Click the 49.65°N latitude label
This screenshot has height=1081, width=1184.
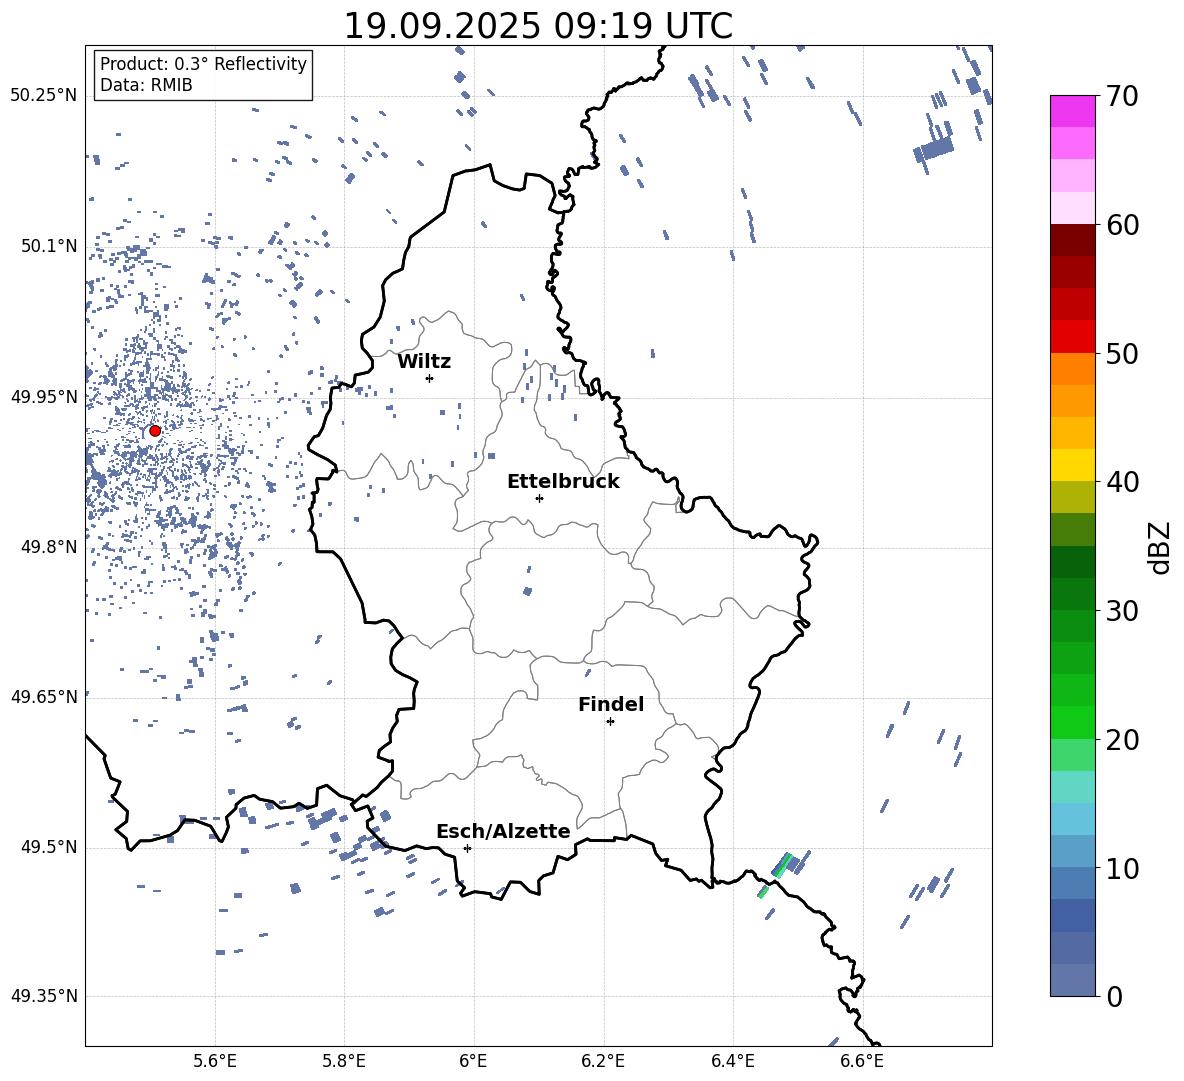(x=44, y=696)
